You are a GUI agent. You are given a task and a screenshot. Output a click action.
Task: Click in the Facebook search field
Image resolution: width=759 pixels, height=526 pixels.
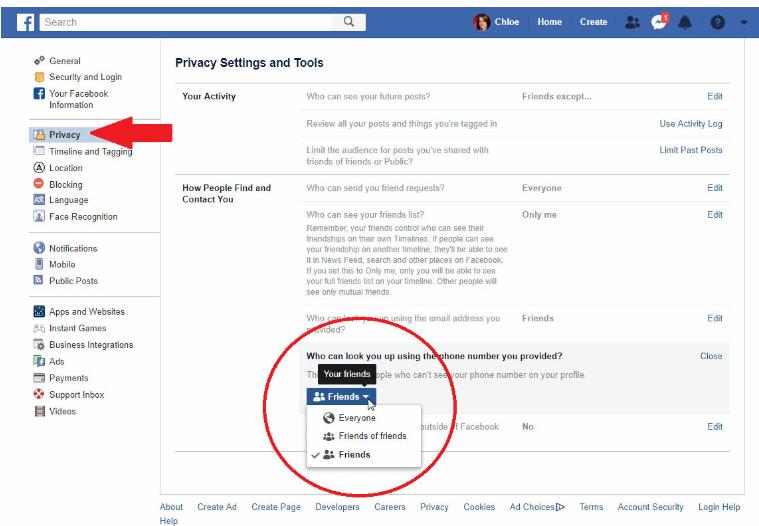pyautogui.click(x=186, y=22)
